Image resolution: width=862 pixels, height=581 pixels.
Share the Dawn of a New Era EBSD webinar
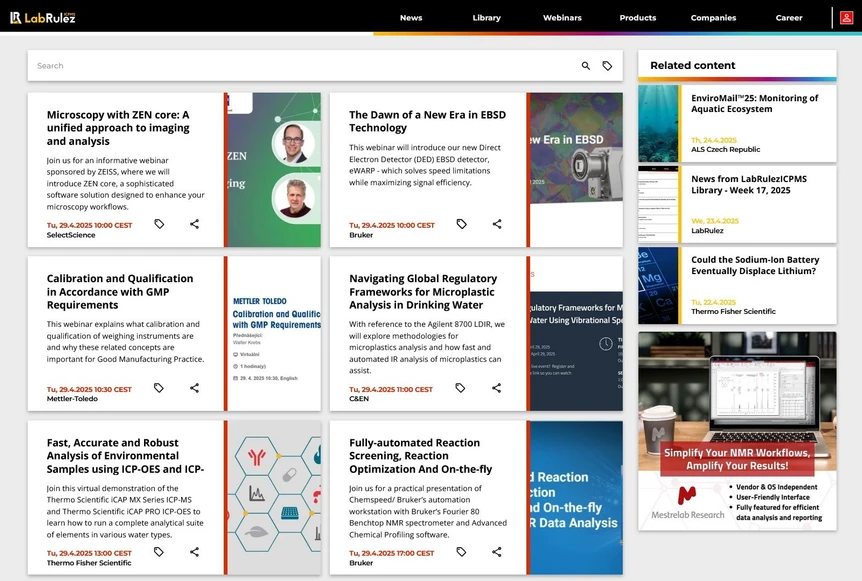(x=496, y=224)
